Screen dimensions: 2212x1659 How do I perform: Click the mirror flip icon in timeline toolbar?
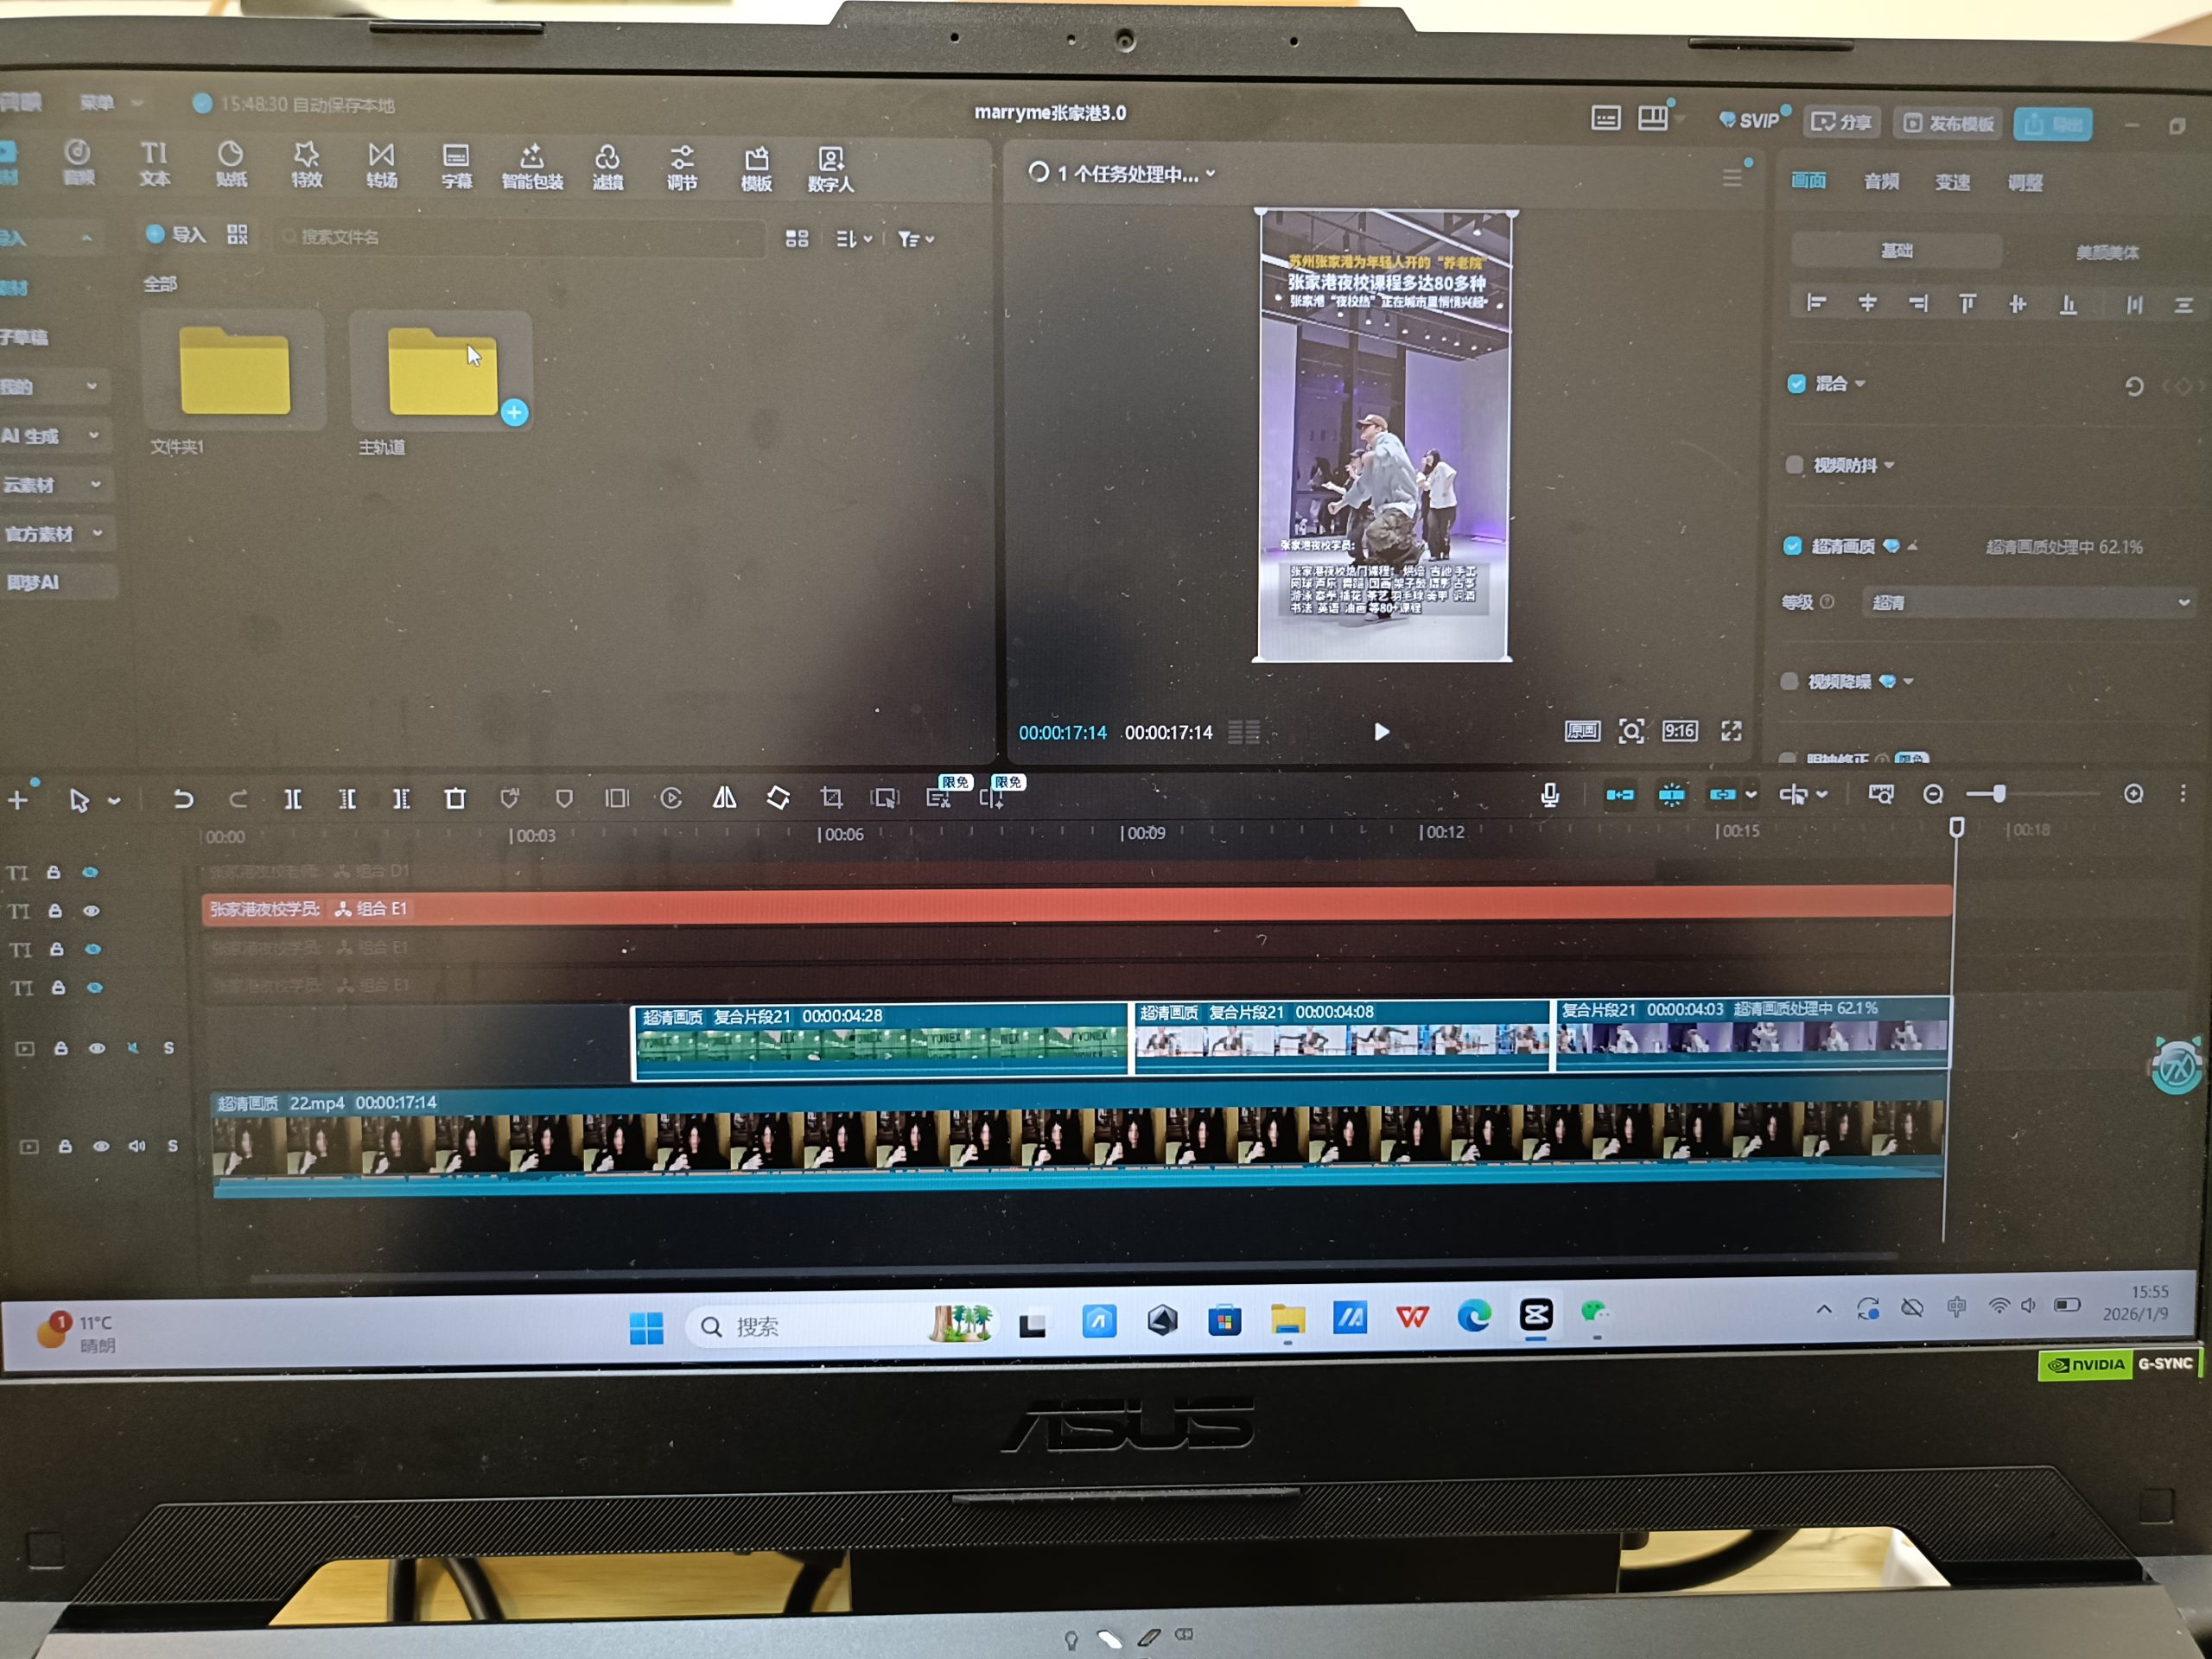tap(724, 798)
